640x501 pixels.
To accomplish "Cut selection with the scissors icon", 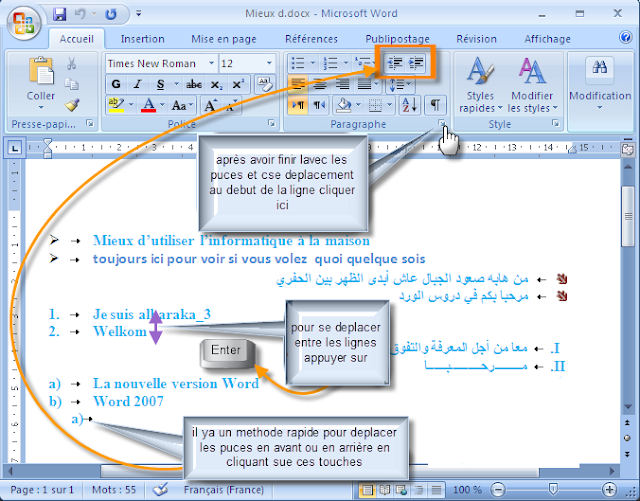I will (71, 64).
